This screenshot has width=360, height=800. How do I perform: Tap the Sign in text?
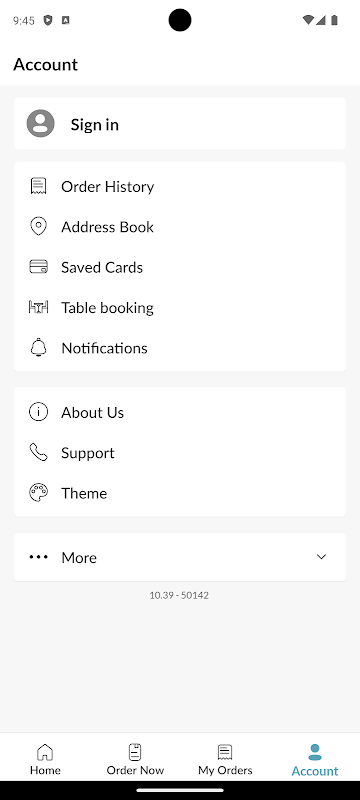(94, 124)
